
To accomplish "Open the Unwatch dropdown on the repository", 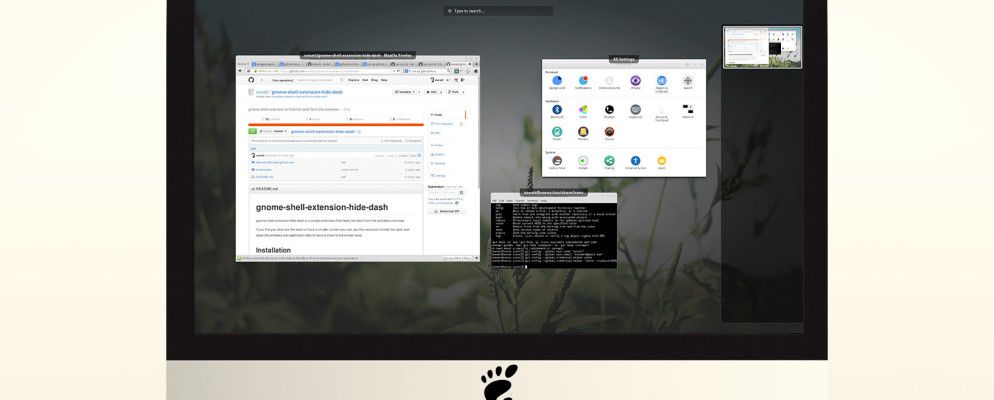I will tap(405, 92).
